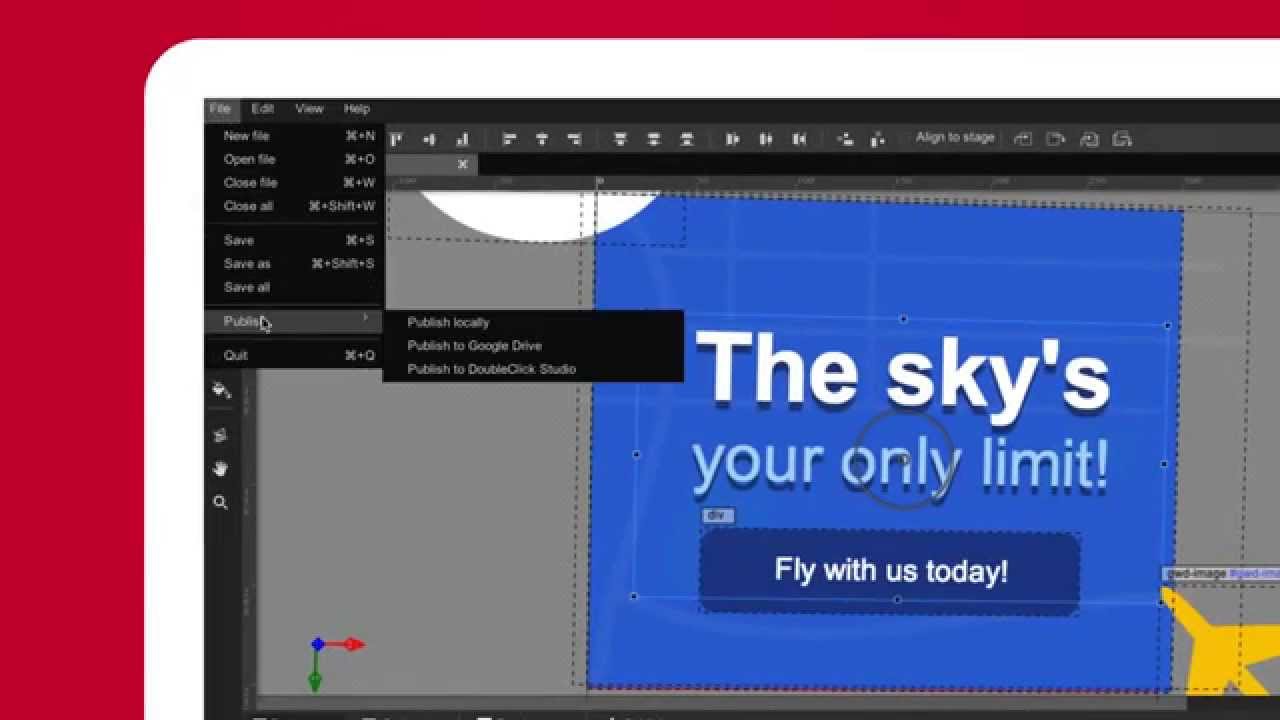The image size is (1280, 720).
Task: Select Save all from the File menu
Action: pyautogui.click(x=293, y=287)
